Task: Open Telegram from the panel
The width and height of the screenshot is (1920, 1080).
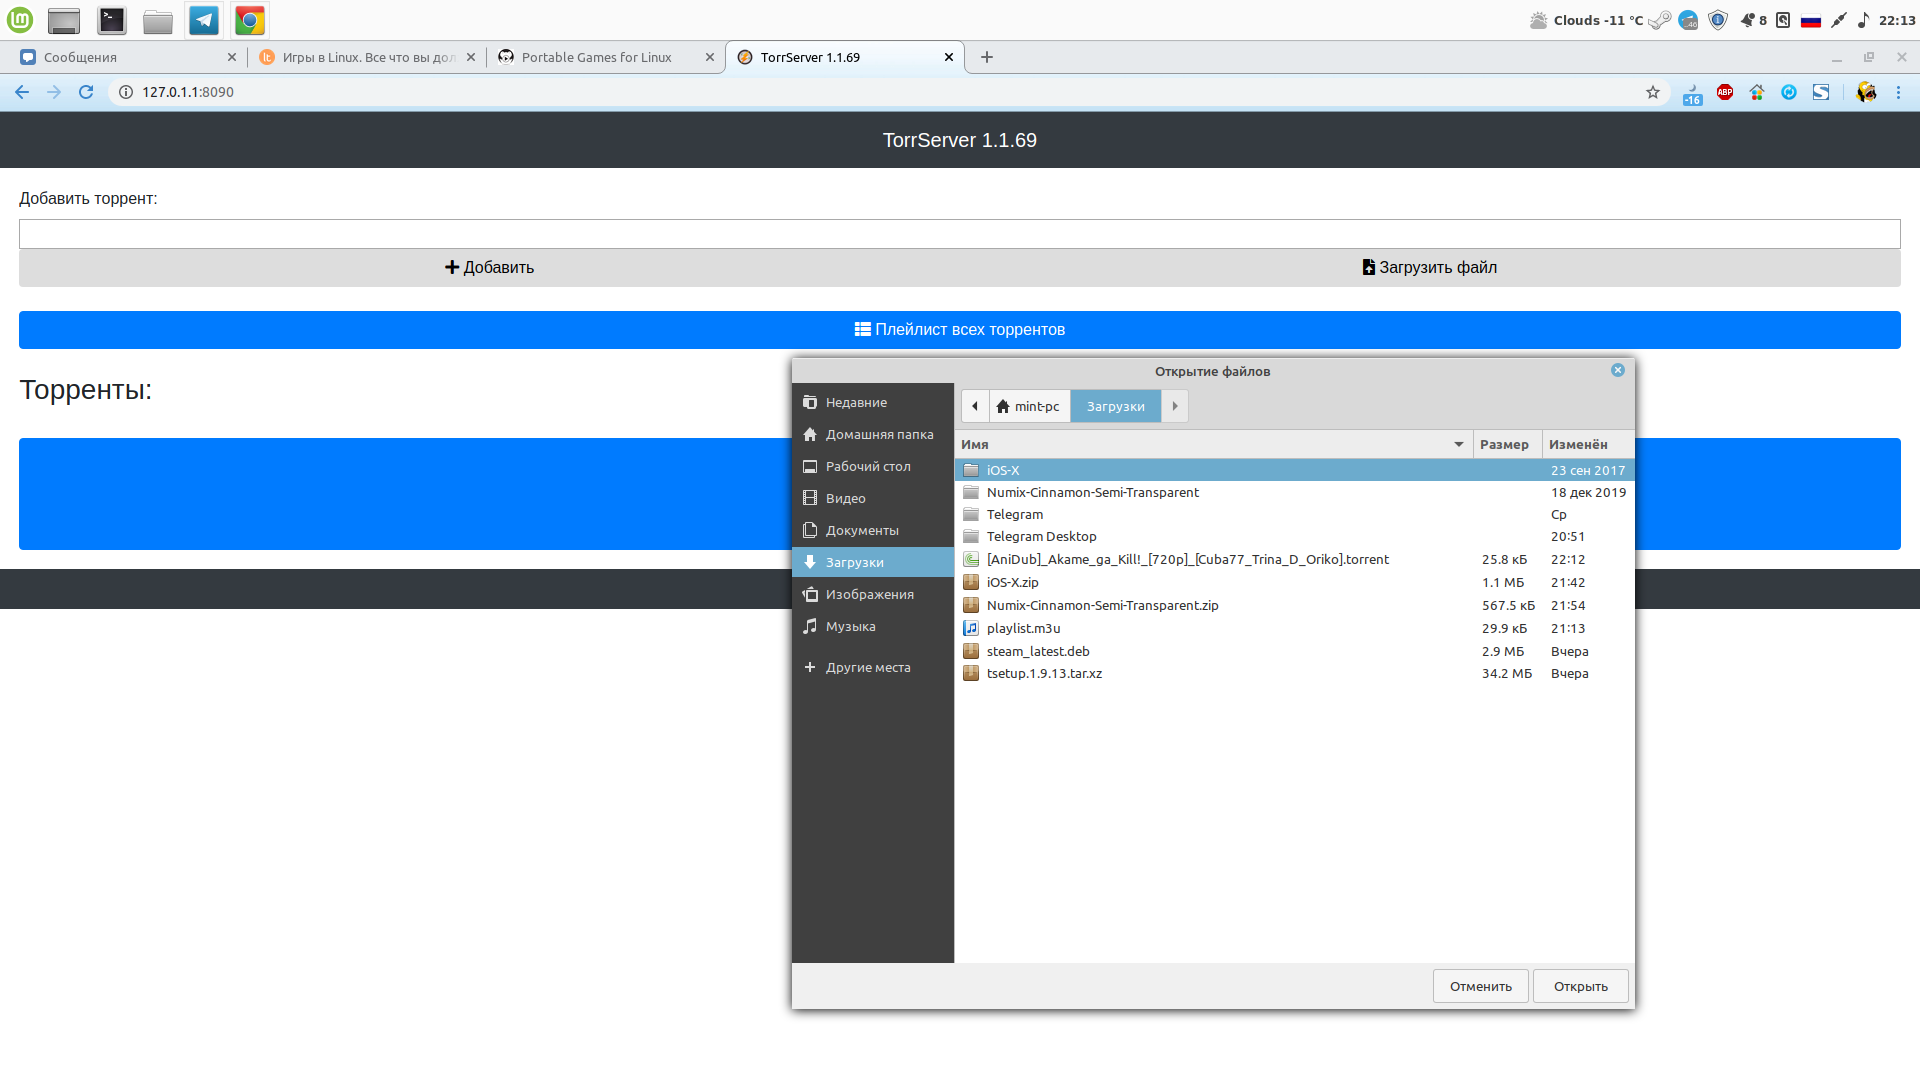Action: click(x=204, y=20)
